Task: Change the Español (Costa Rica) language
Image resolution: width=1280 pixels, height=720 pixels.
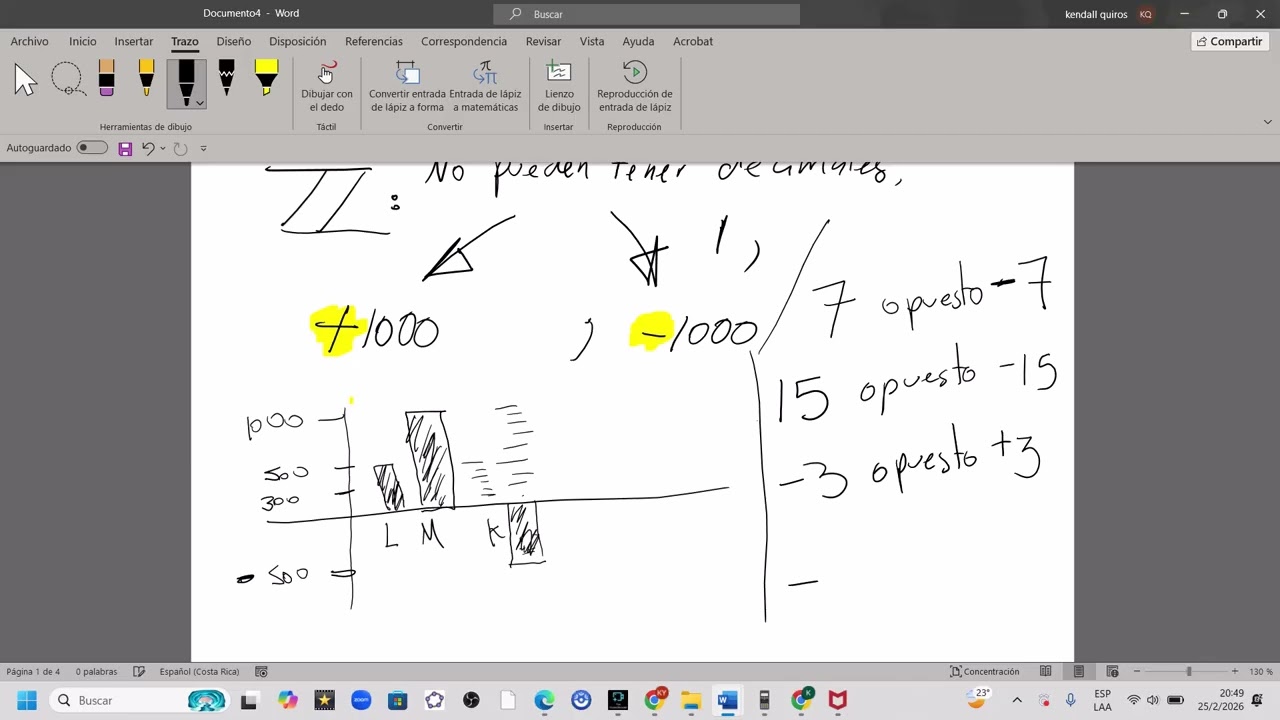Action: [x=199, y=672]
